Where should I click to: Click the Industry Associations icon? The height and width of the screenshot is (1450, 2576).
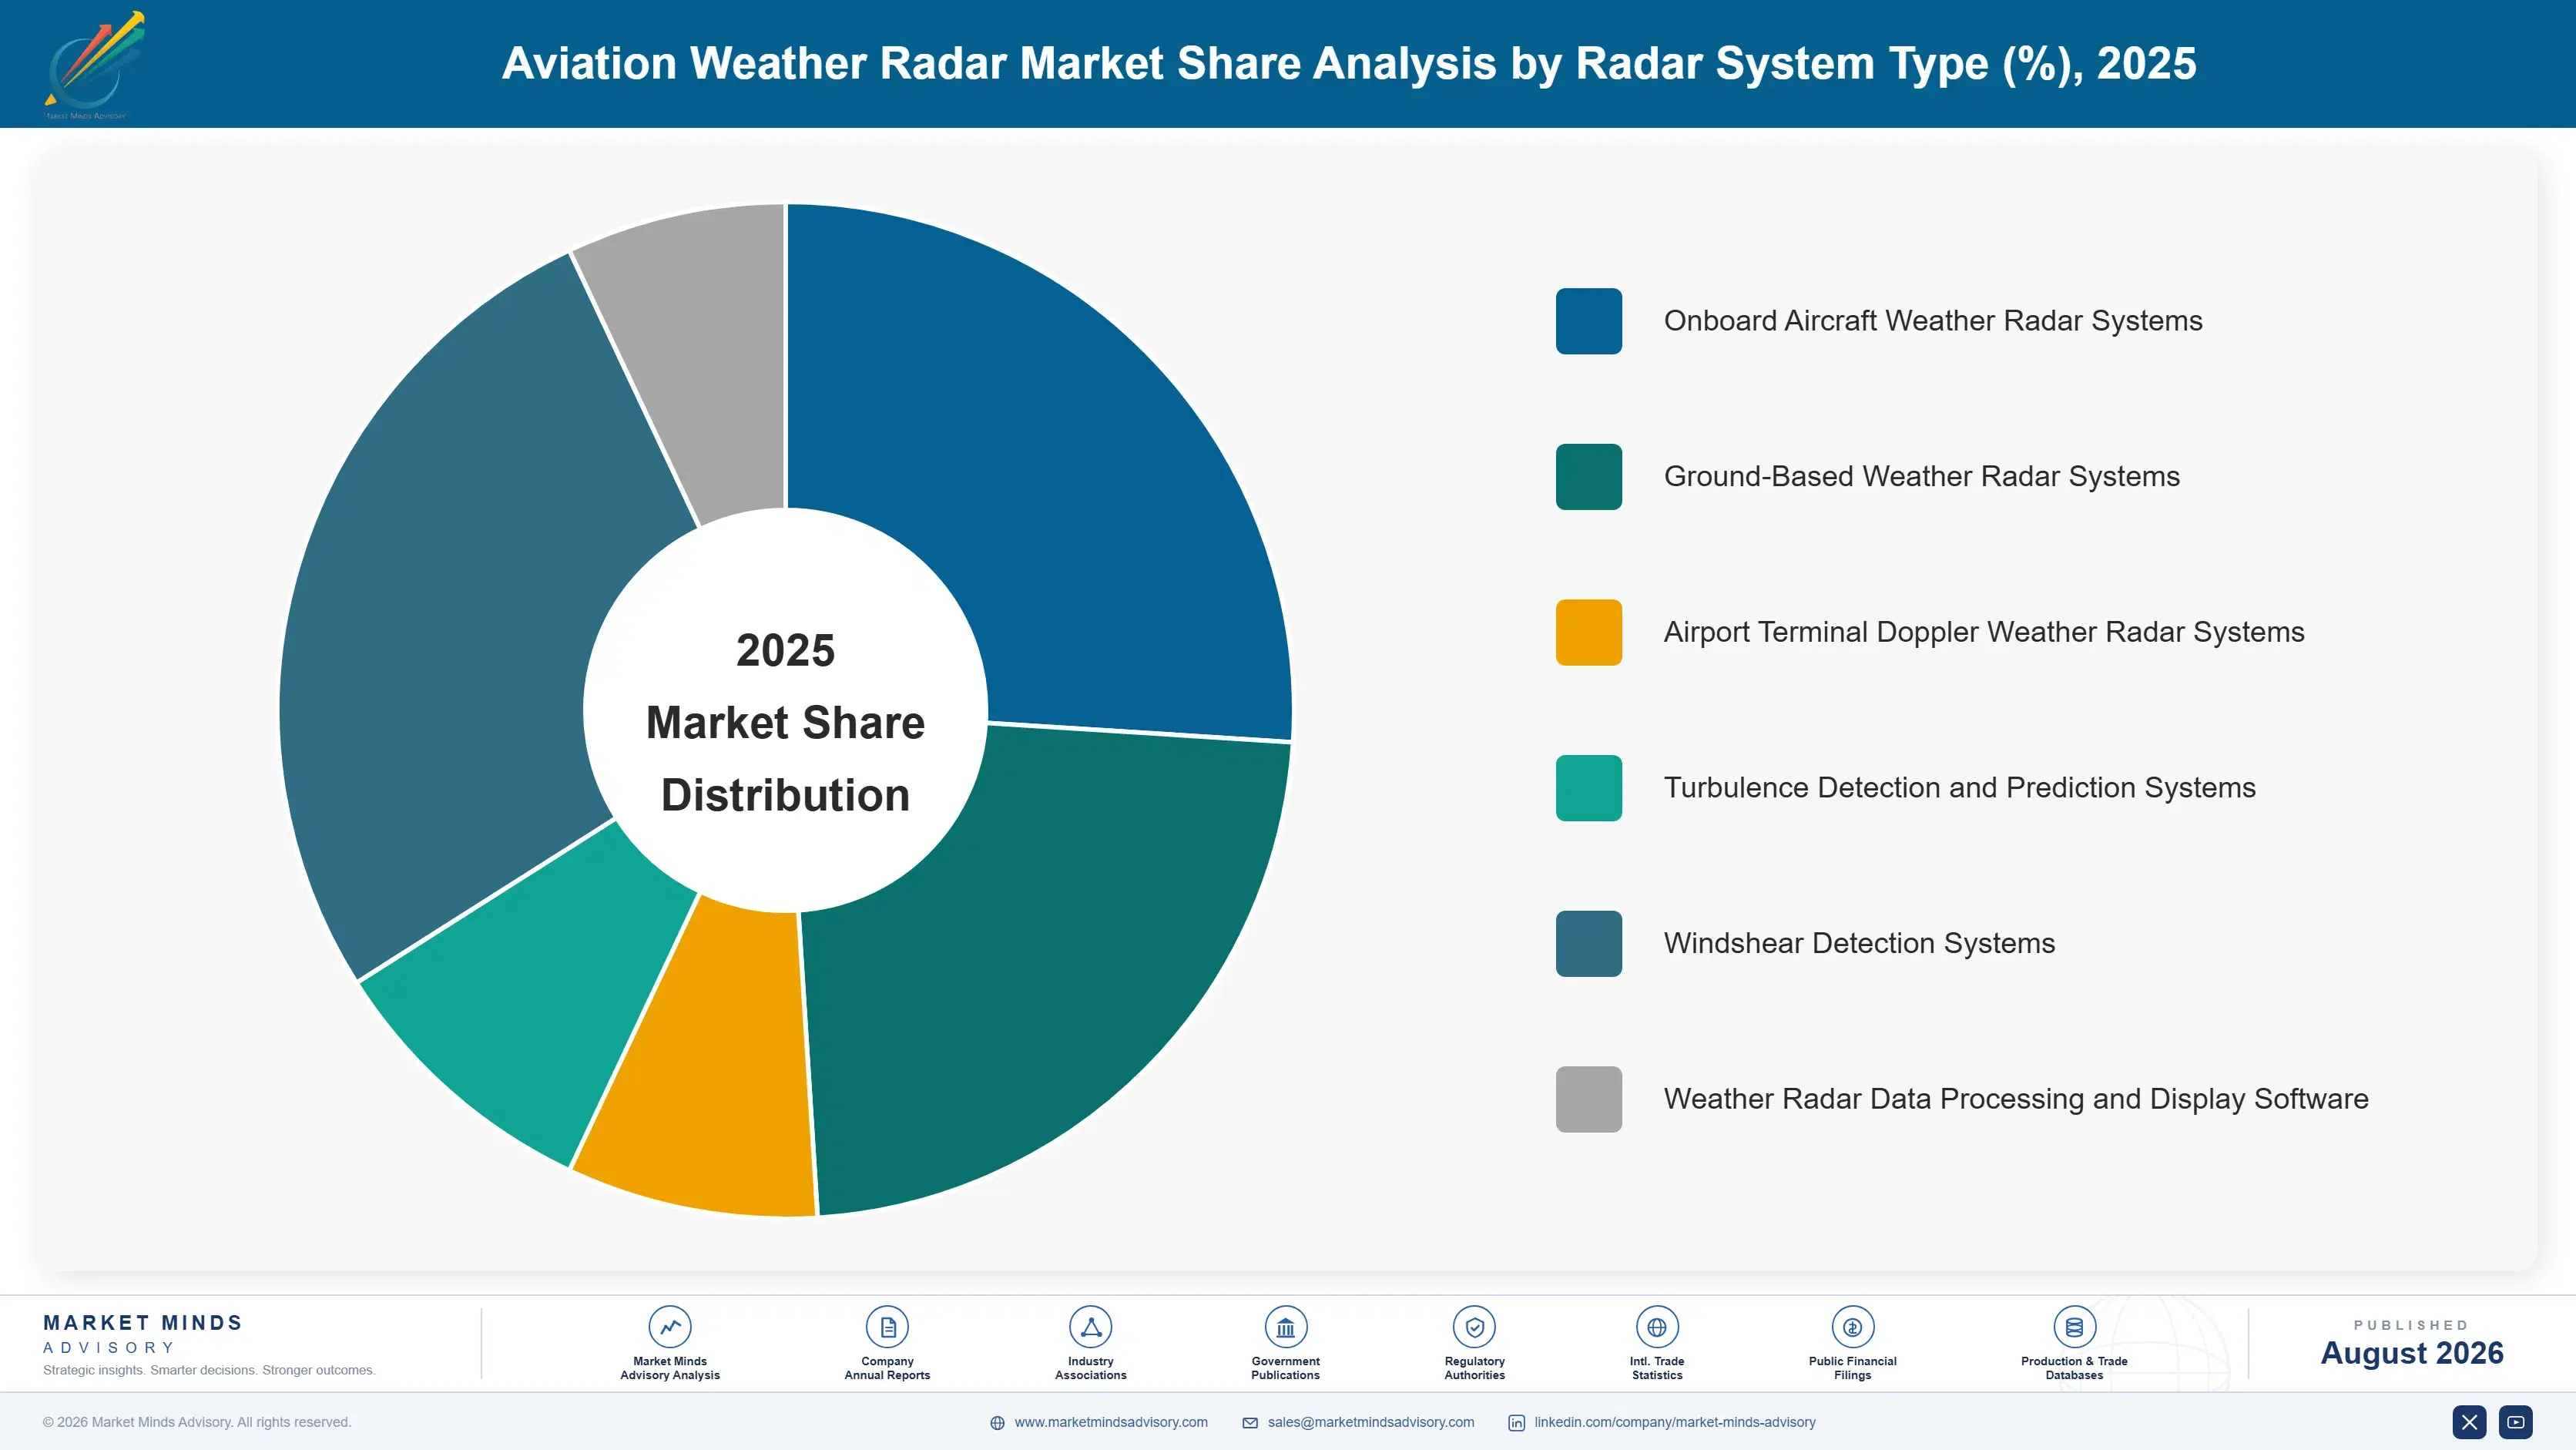pos(1090,1327)
